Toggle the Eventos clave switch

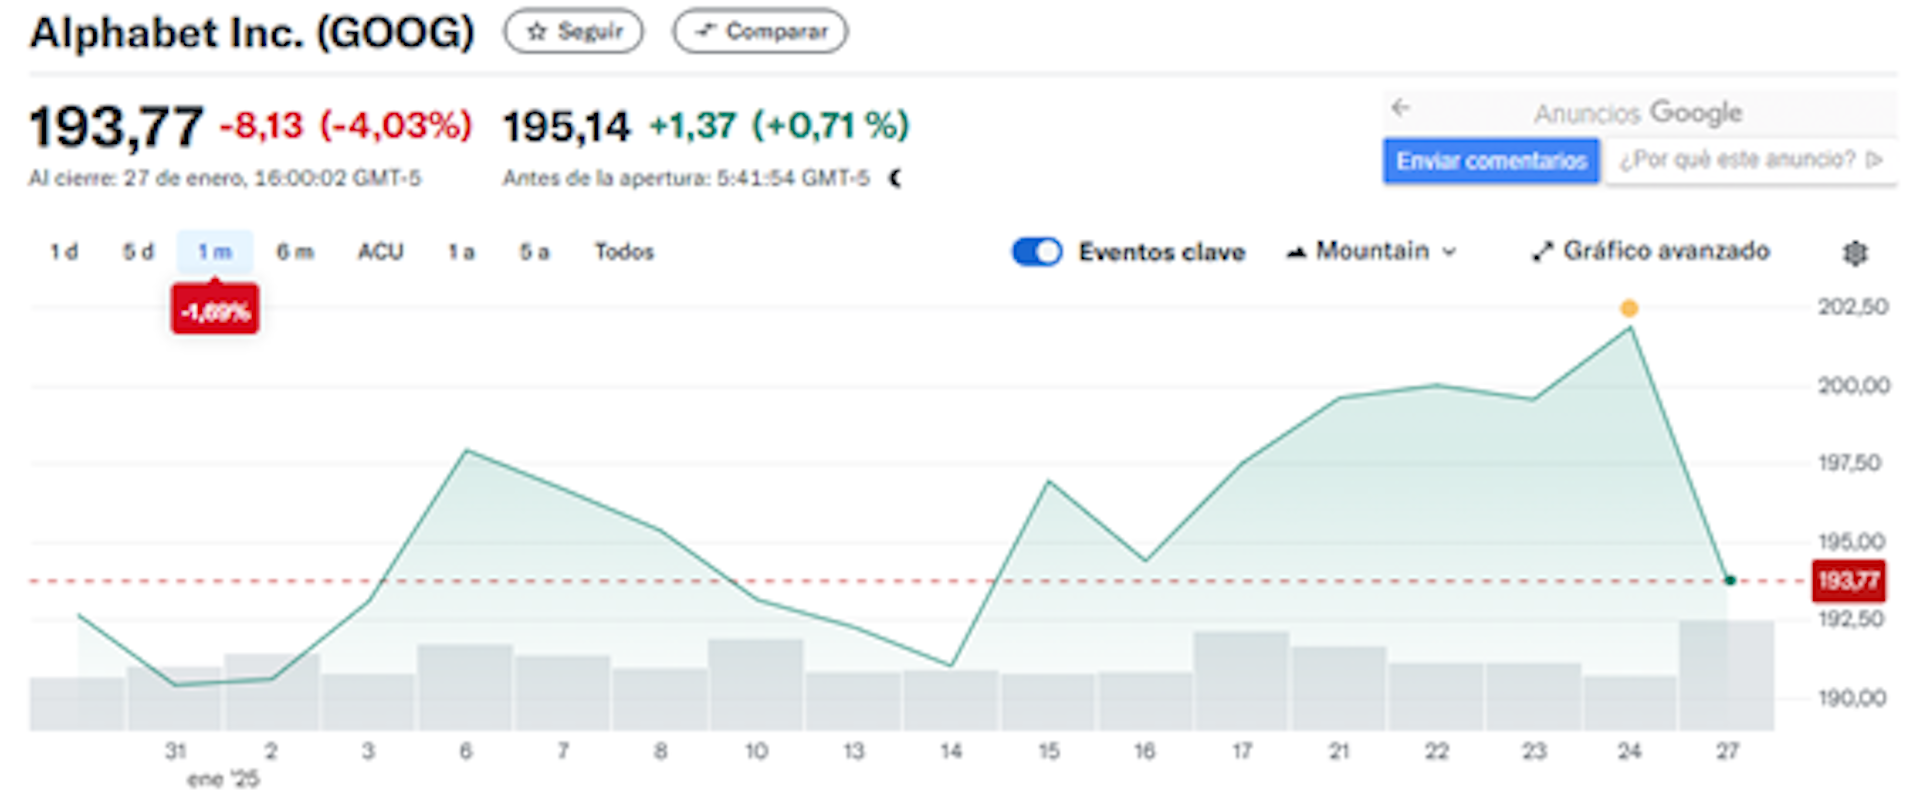click(1037, 251)
